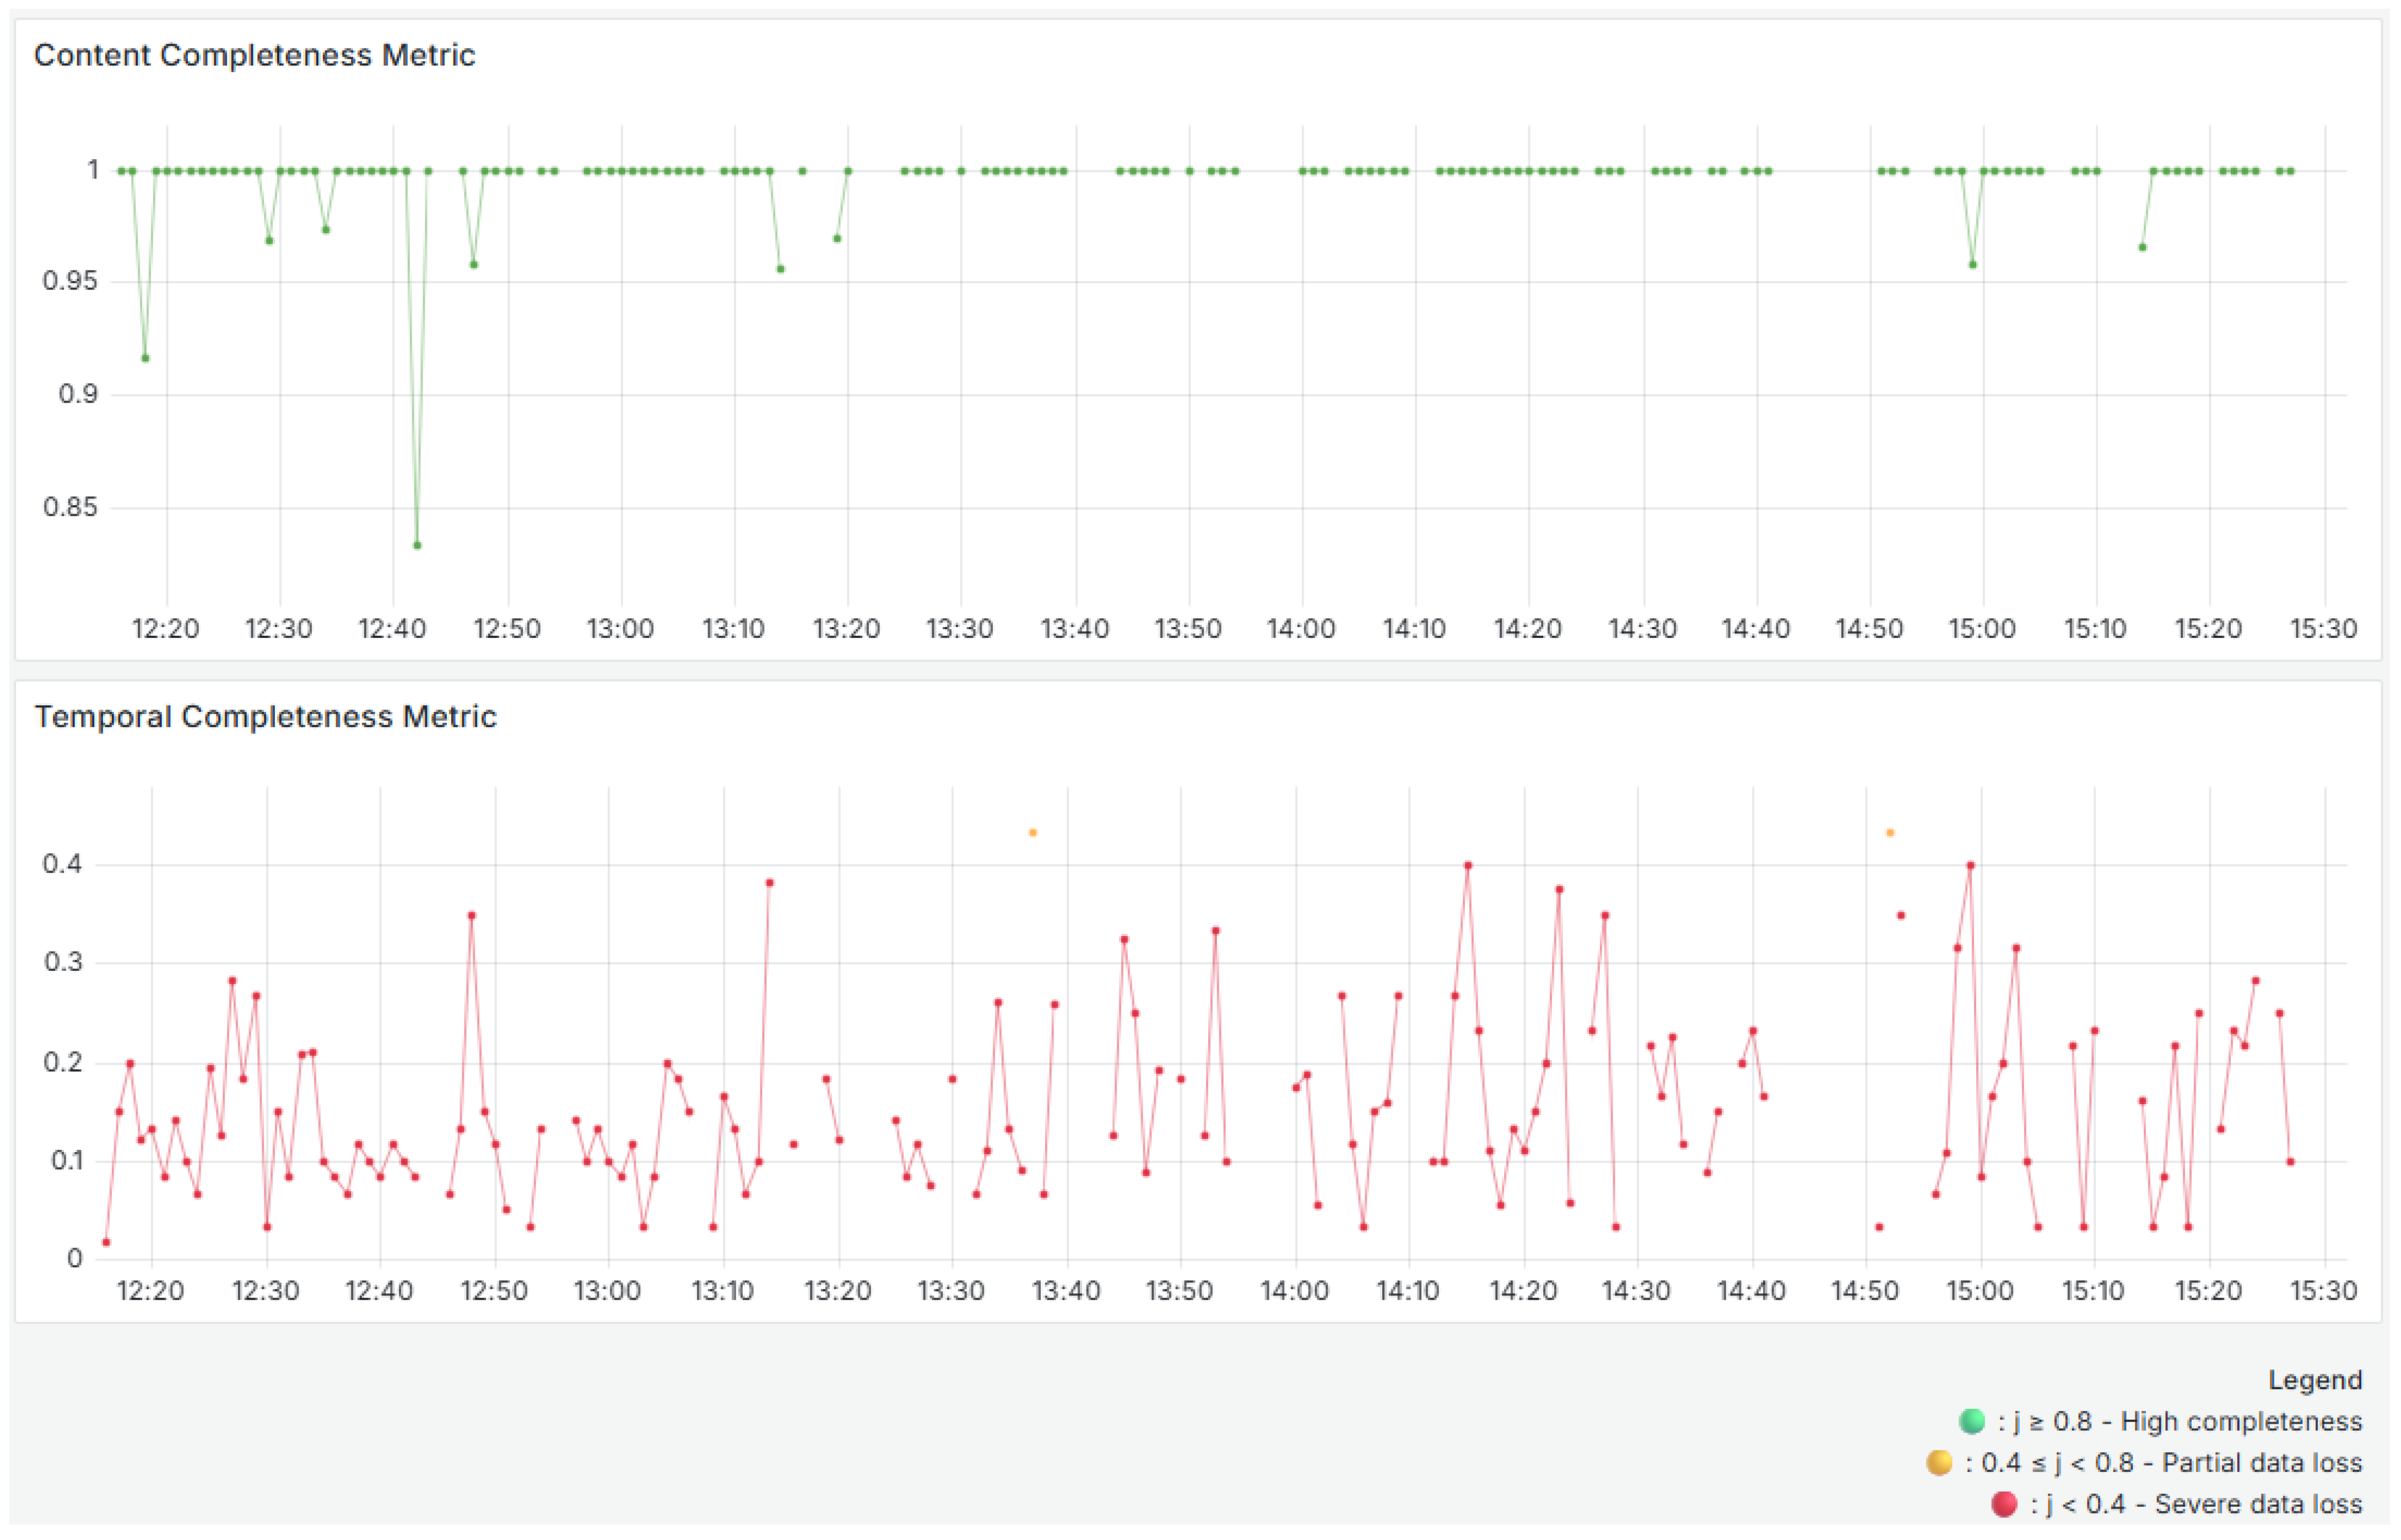
Task: Click the green High completeness legend circle
Action: tap(1972, 1421)
